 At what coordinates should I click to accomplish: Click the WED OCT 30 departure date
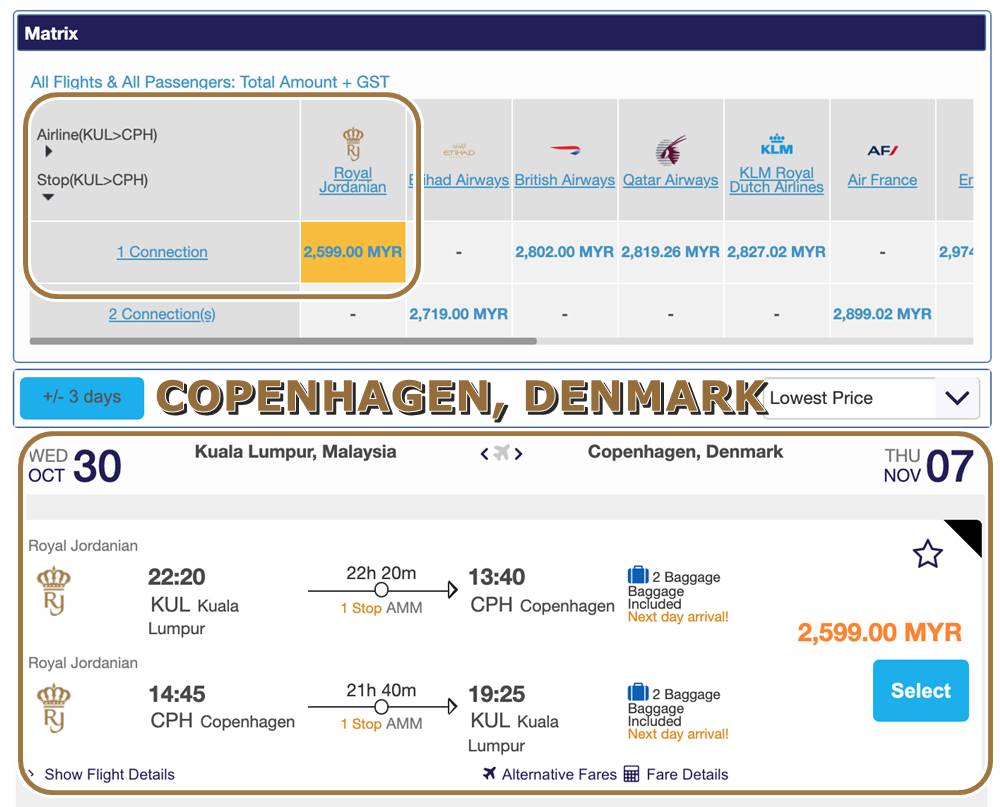[x=75, y=466]
